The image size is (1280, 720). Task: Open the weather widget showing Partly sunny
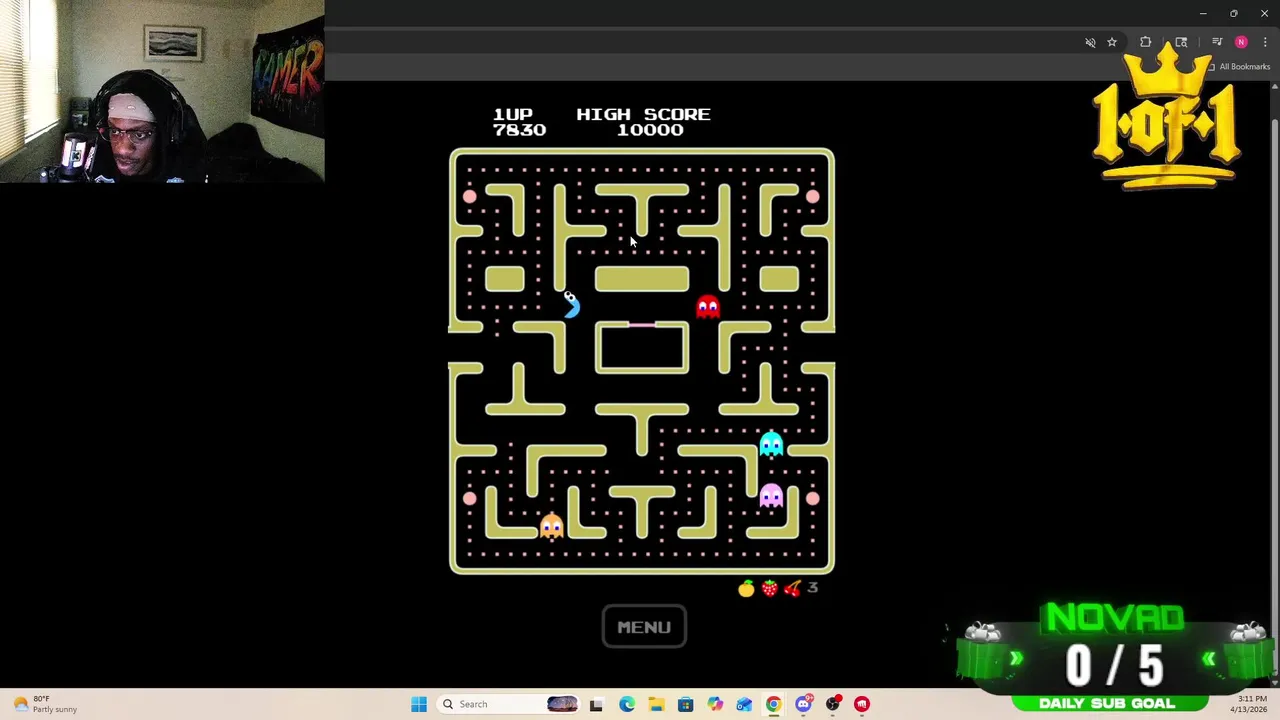coord(45,704)
